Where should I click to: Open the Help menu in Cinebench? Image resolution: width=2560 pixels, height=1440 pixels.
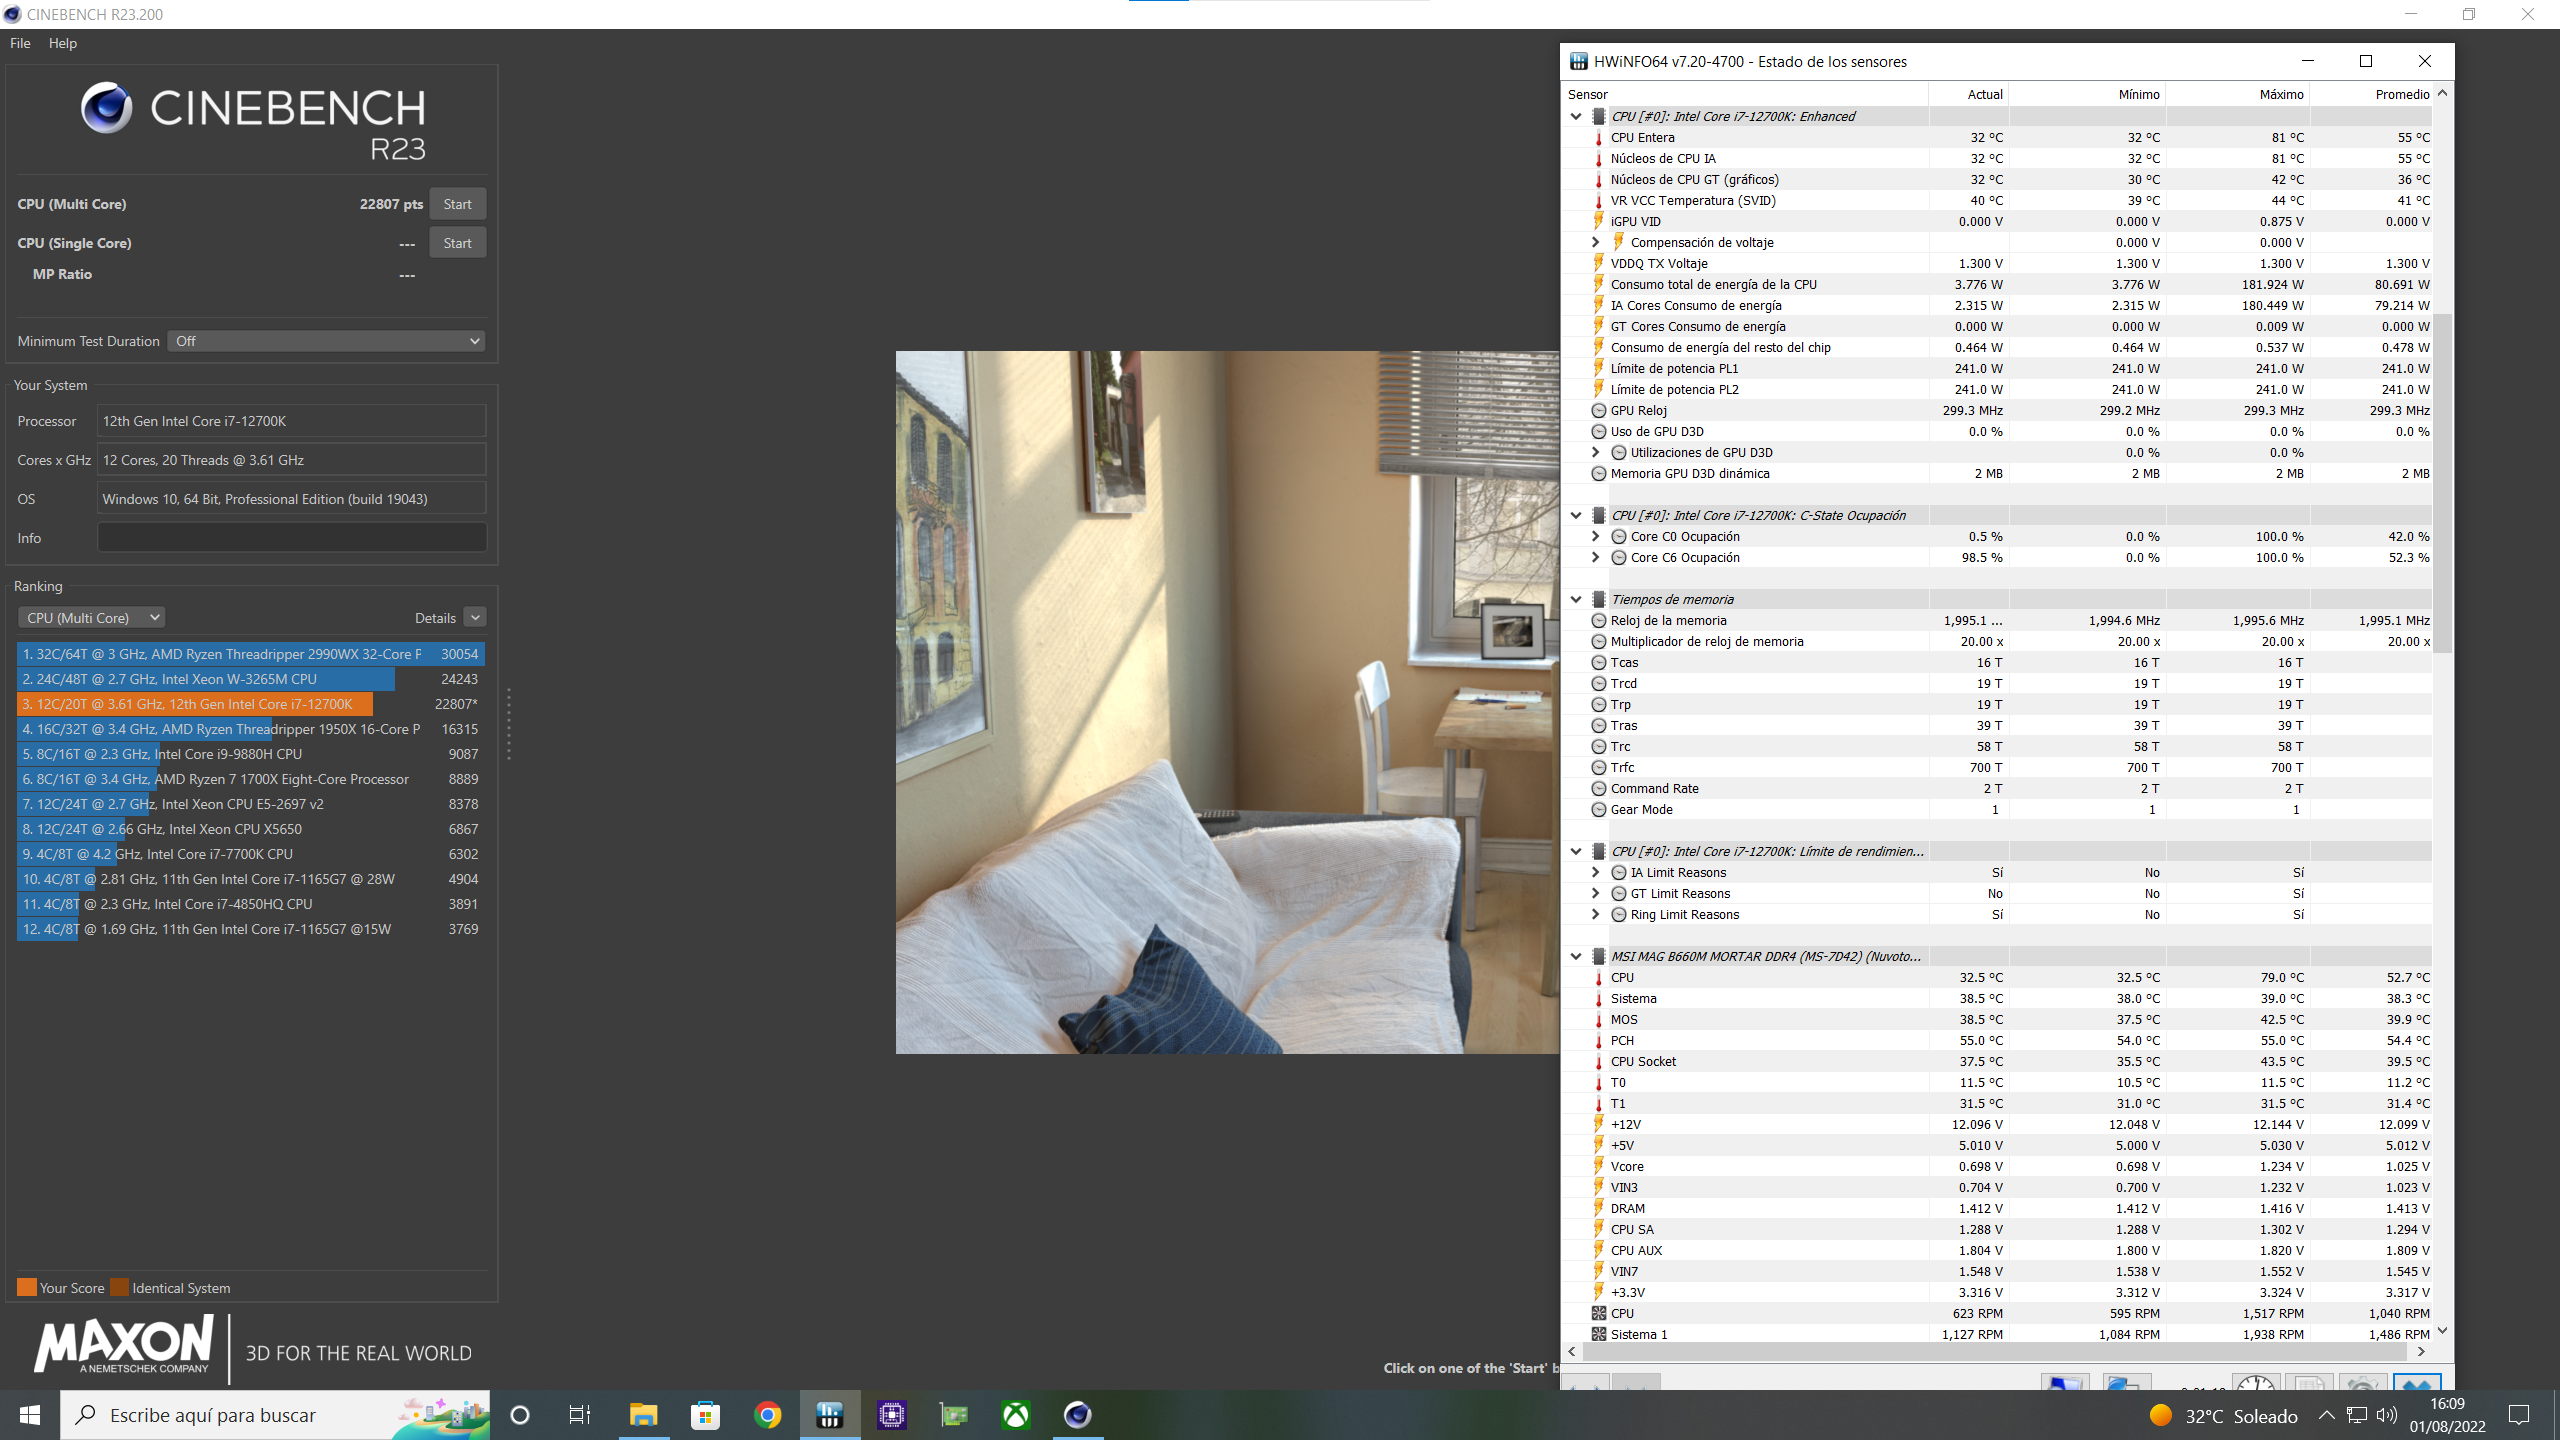click(x=63, y=43)
